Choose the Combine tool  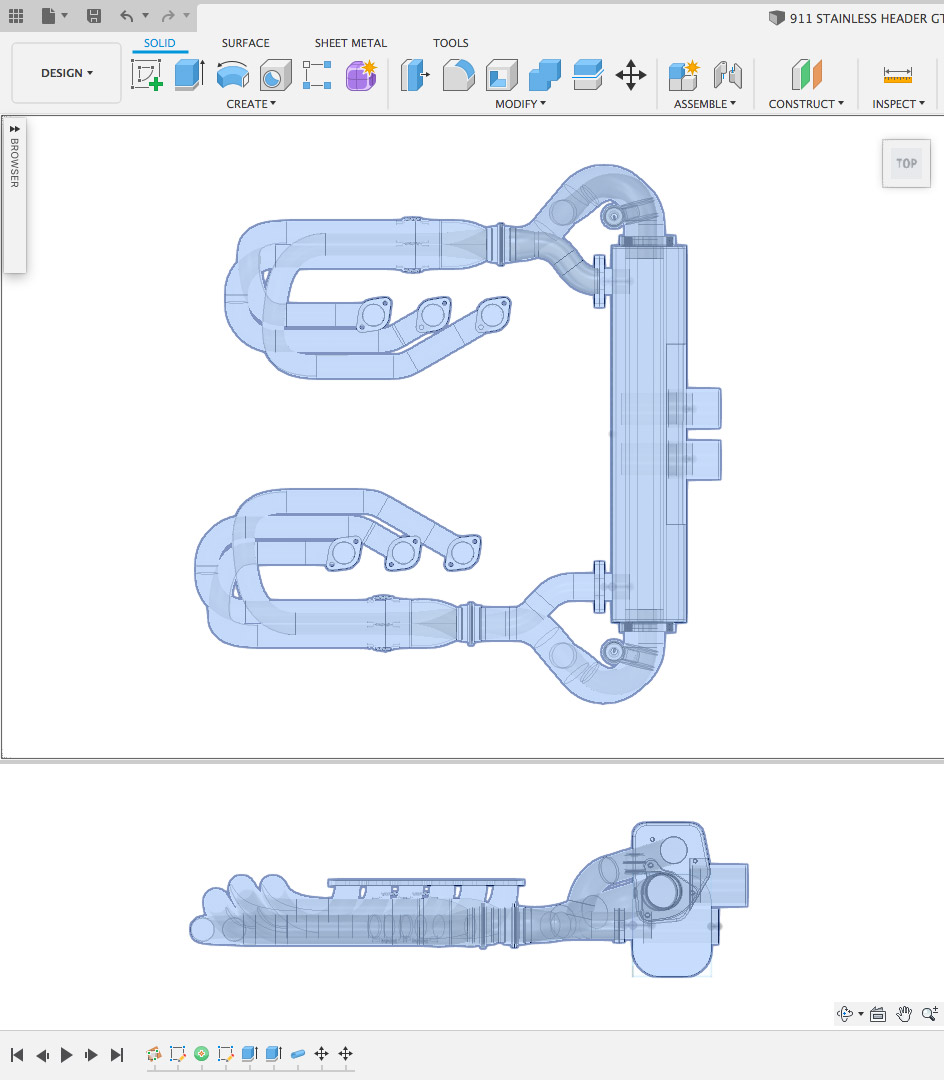pos(545,74)
